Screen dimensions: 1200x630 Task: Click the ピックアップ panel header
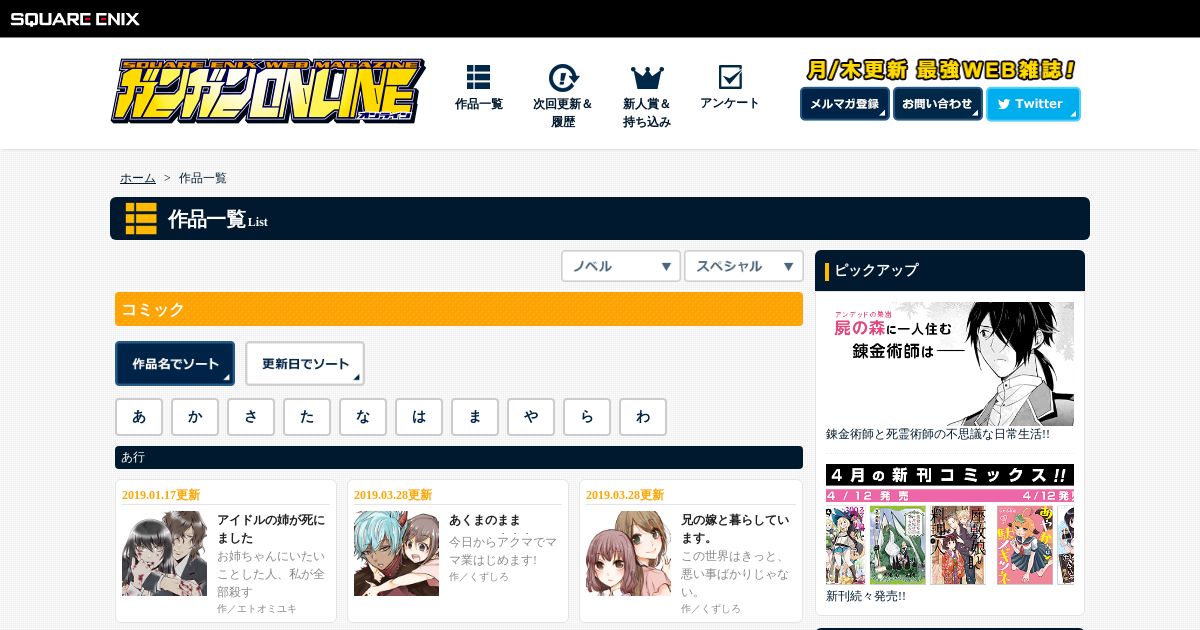[950, 270]
